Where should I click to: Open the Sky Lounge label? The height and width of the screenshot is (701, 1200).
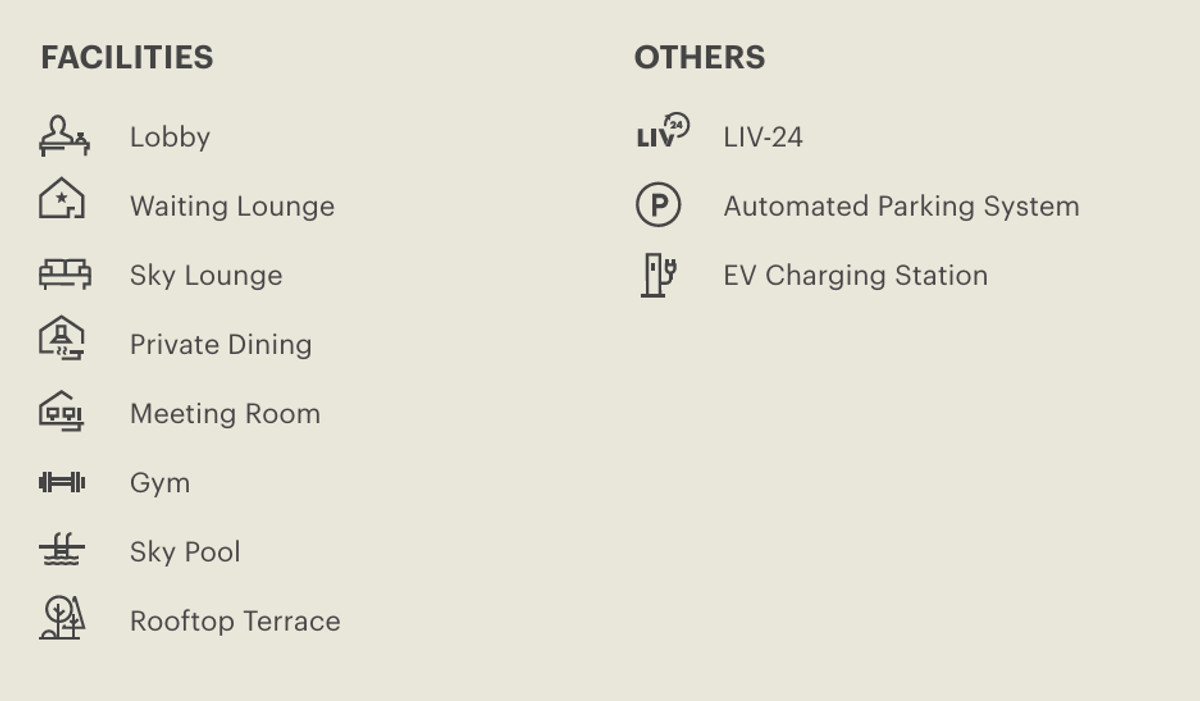point(206,275)
